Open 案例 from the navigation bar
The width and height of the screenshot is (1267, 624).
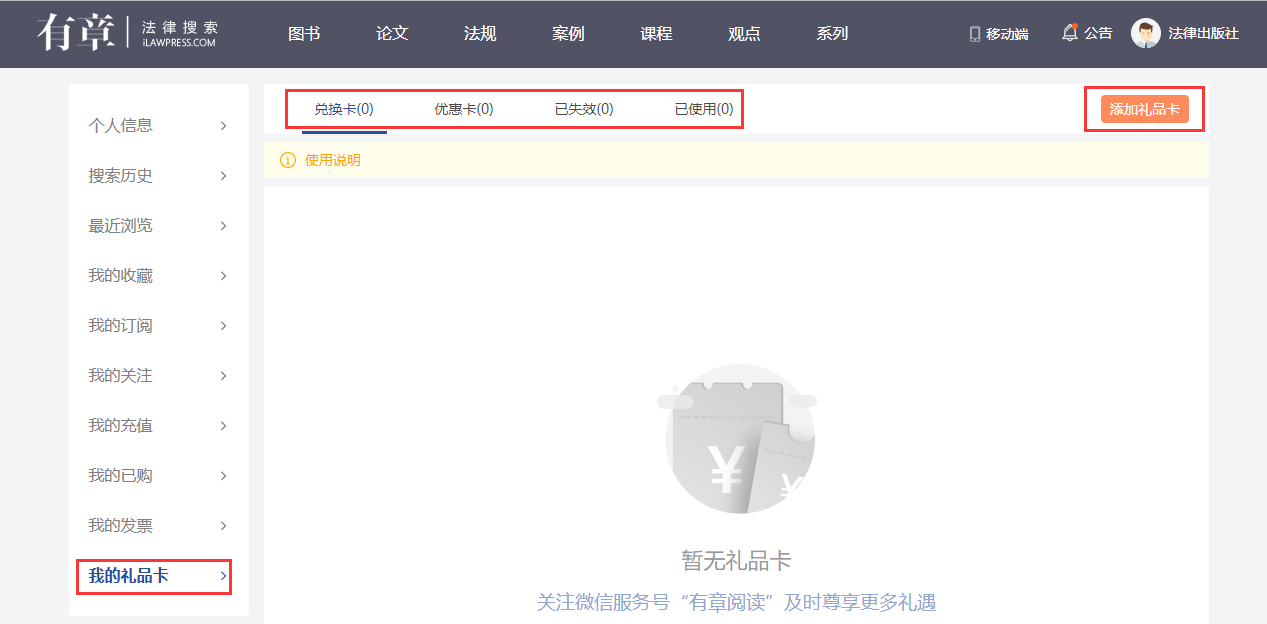point(568,34)
